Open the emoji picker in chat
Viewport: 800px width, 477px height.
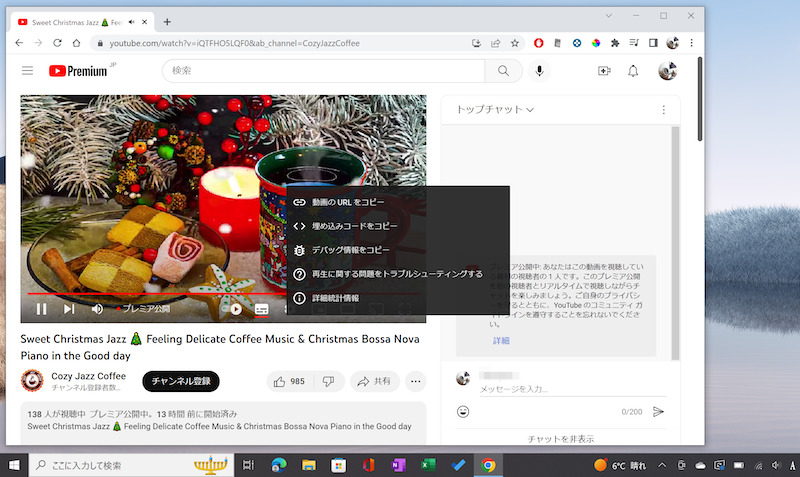[463, 411]
